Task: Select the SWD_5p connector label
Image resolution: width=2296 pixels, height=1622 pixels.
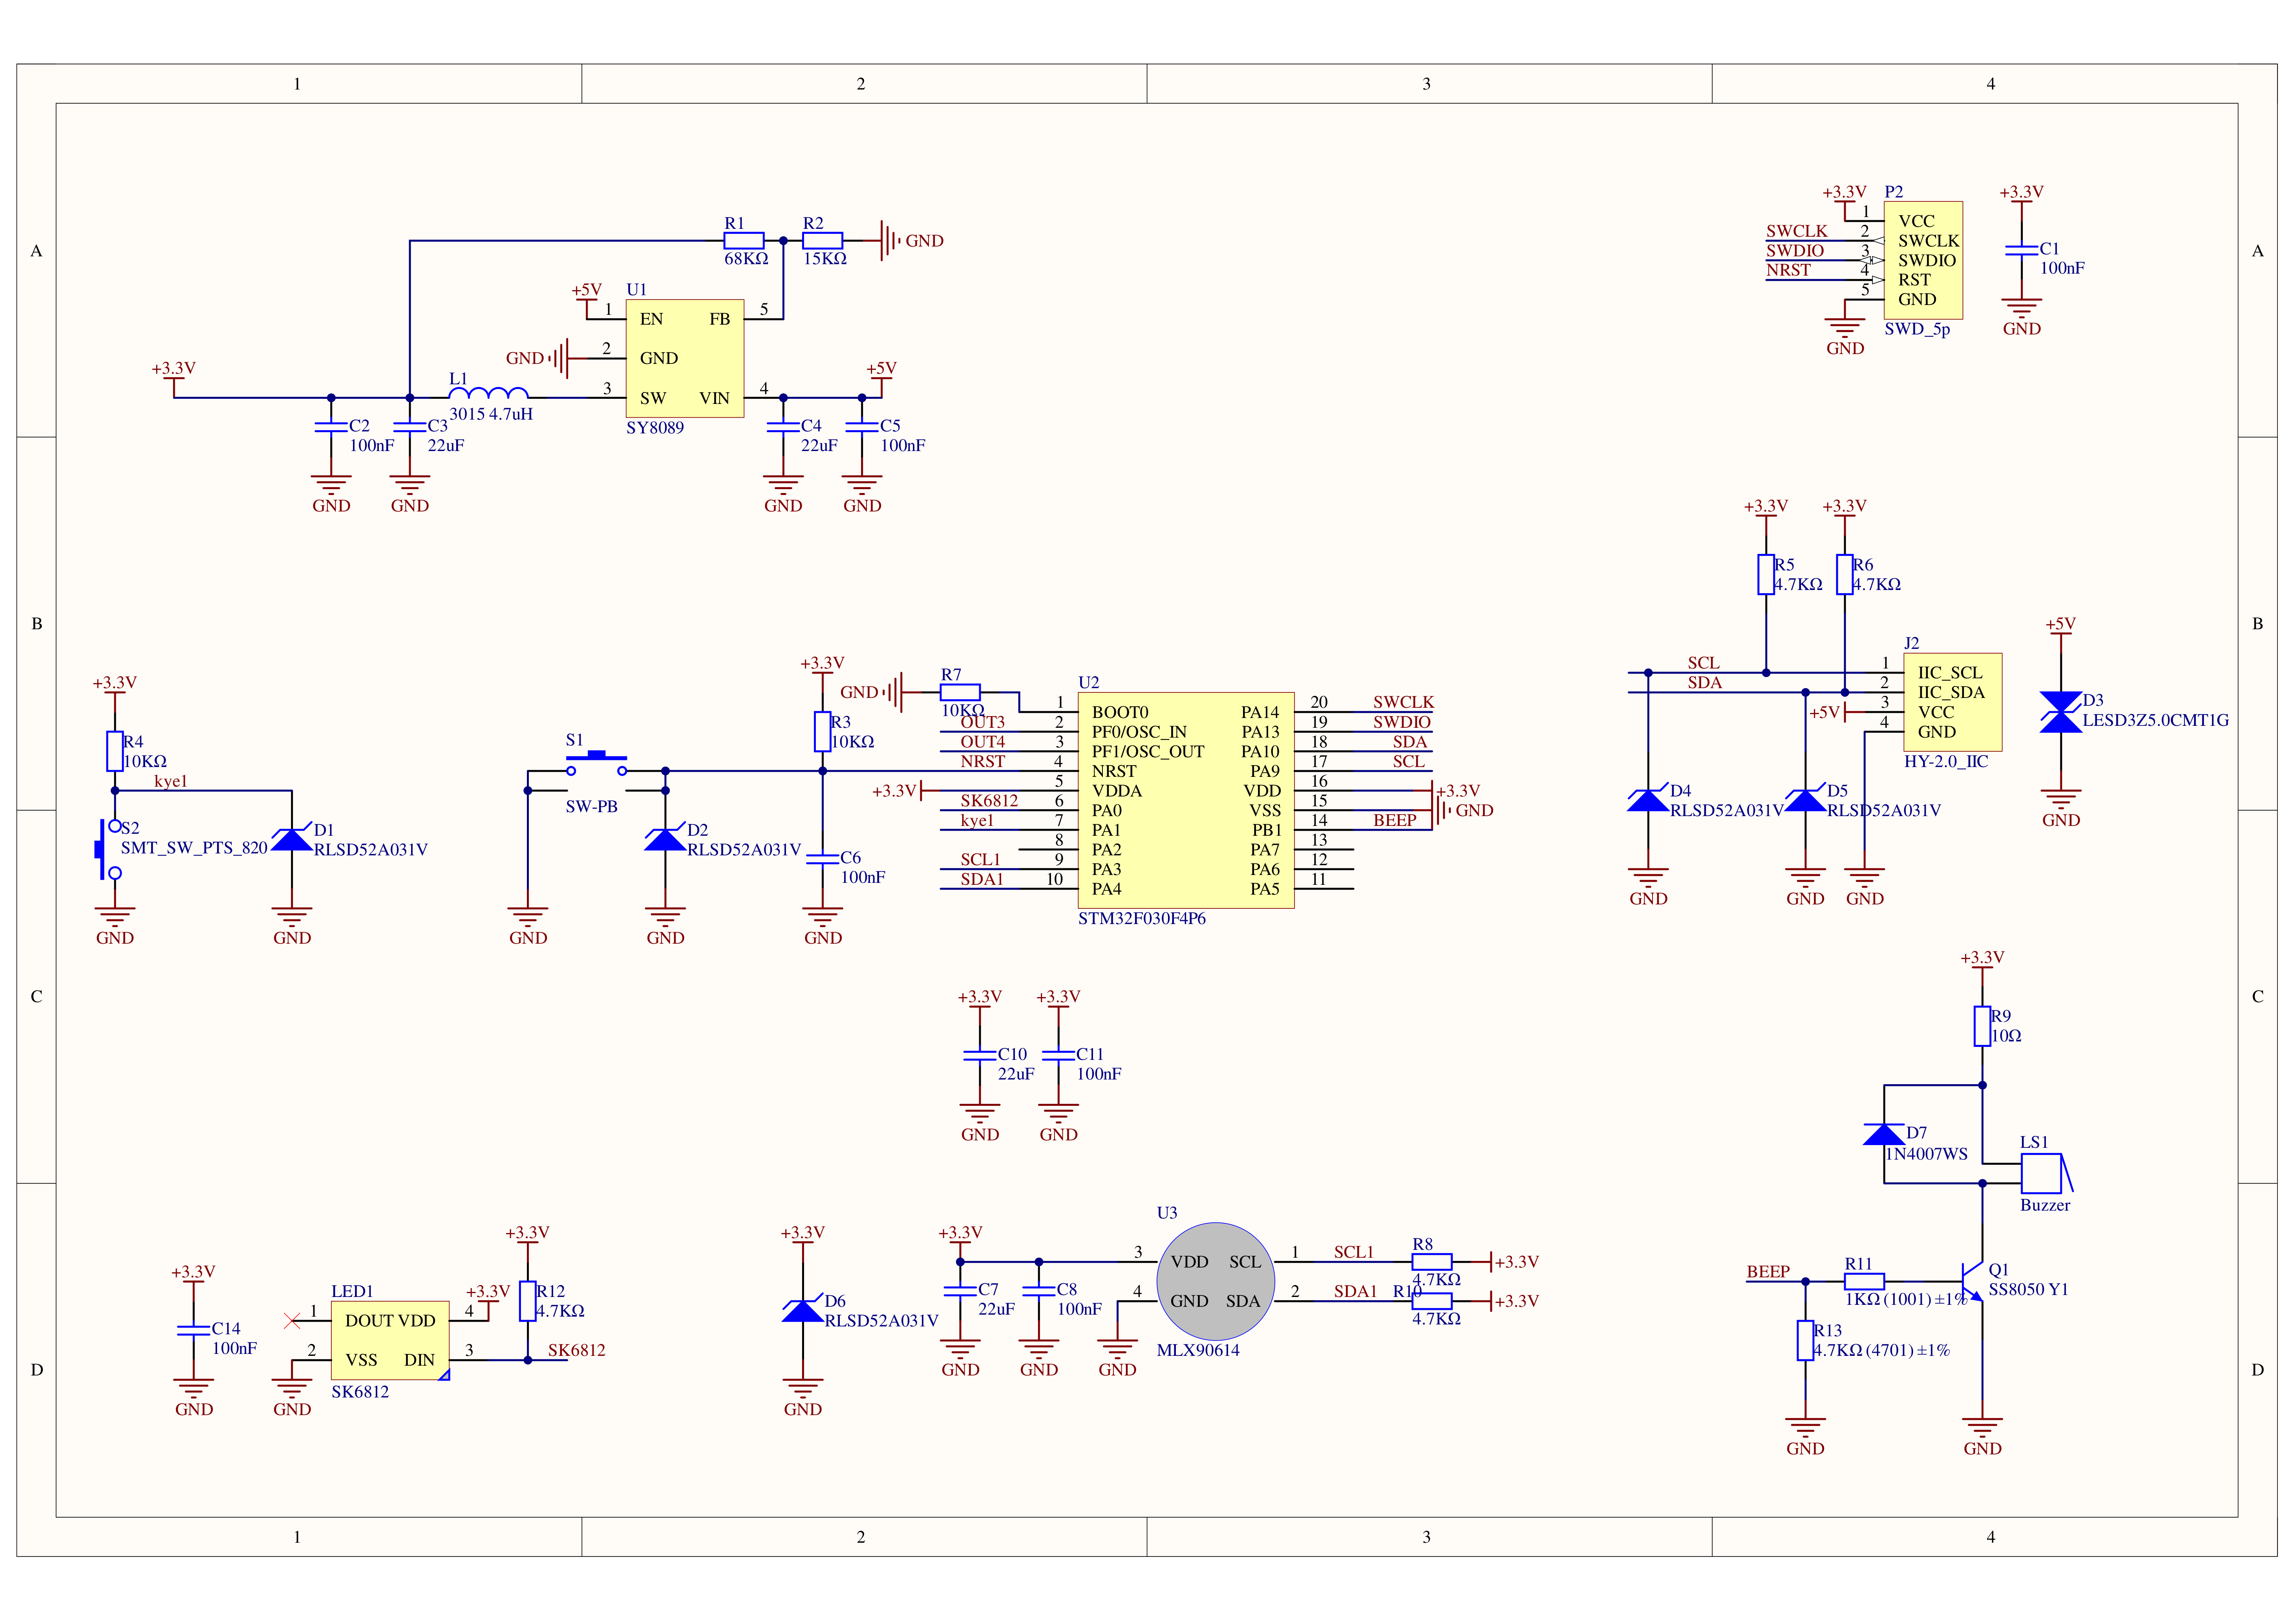Action: point(1917,329)
